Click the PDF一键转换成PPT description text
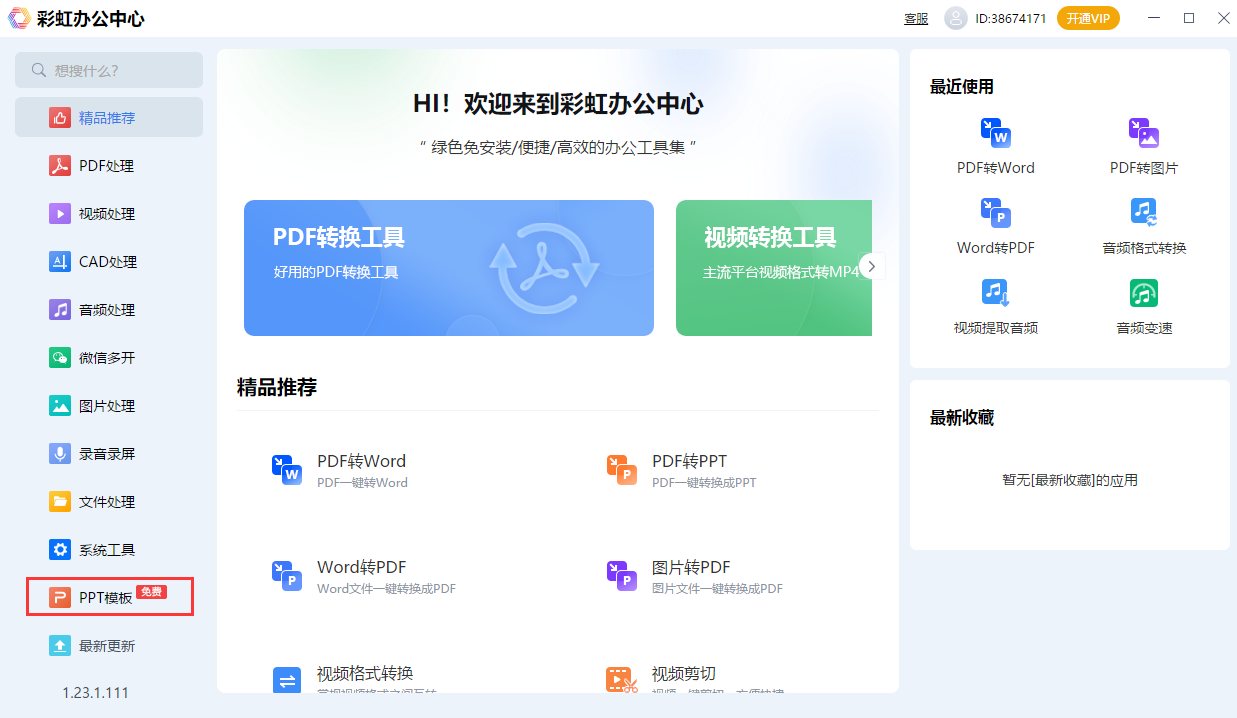The image size is (1237, 718). (x=704, y=483)
